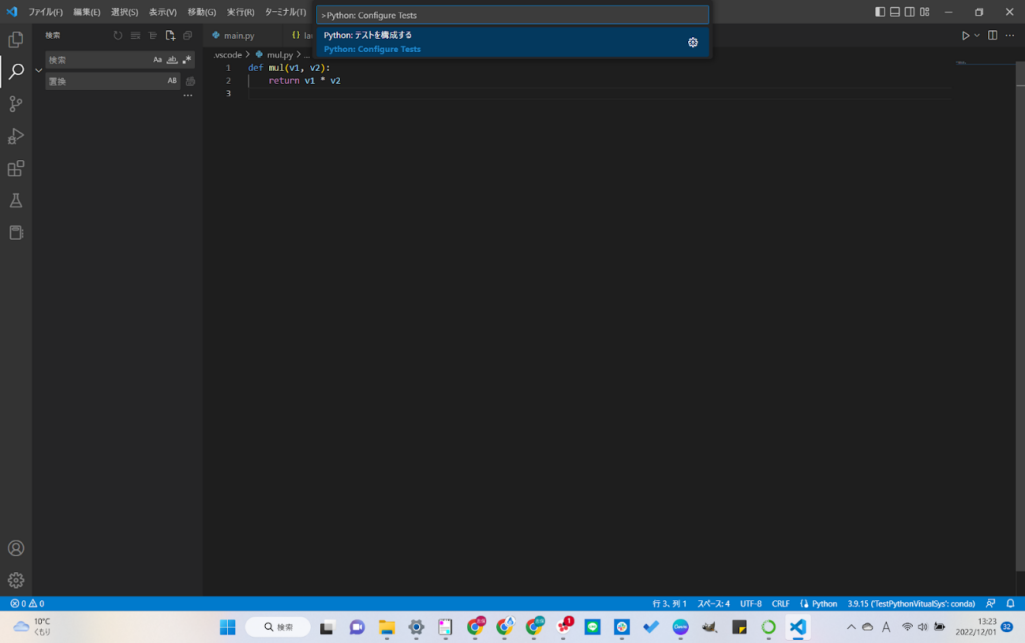Collapse the replace field chevron
This screenshot has height=643, width=1025.
click(39, 70)
